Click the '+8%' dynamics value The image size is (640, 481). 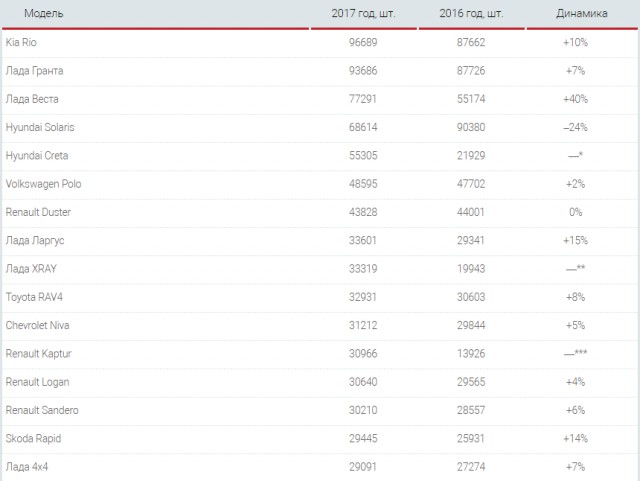click(x=576, y=297)
